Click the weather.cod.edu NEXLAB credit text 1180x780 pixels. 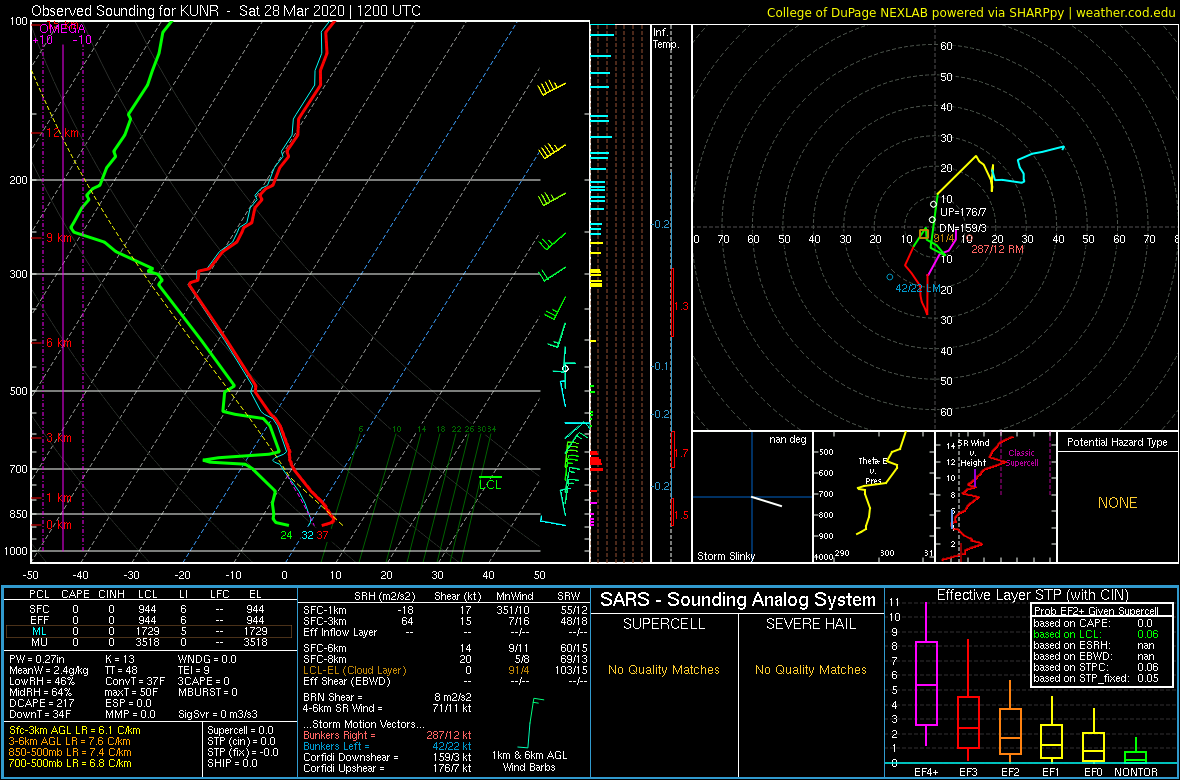pos(970,11)
